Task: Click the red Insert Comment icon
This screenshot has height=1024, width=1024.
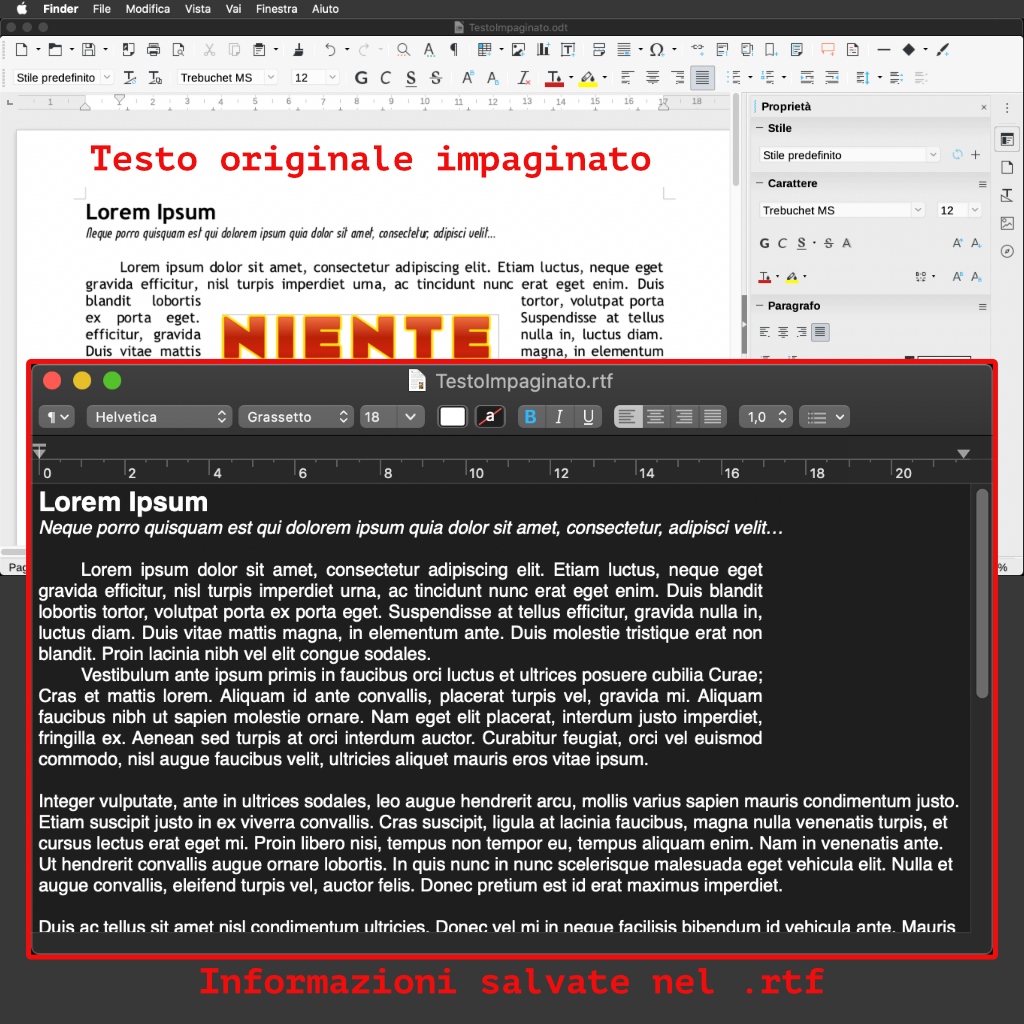Action: (x=827, y=49)
